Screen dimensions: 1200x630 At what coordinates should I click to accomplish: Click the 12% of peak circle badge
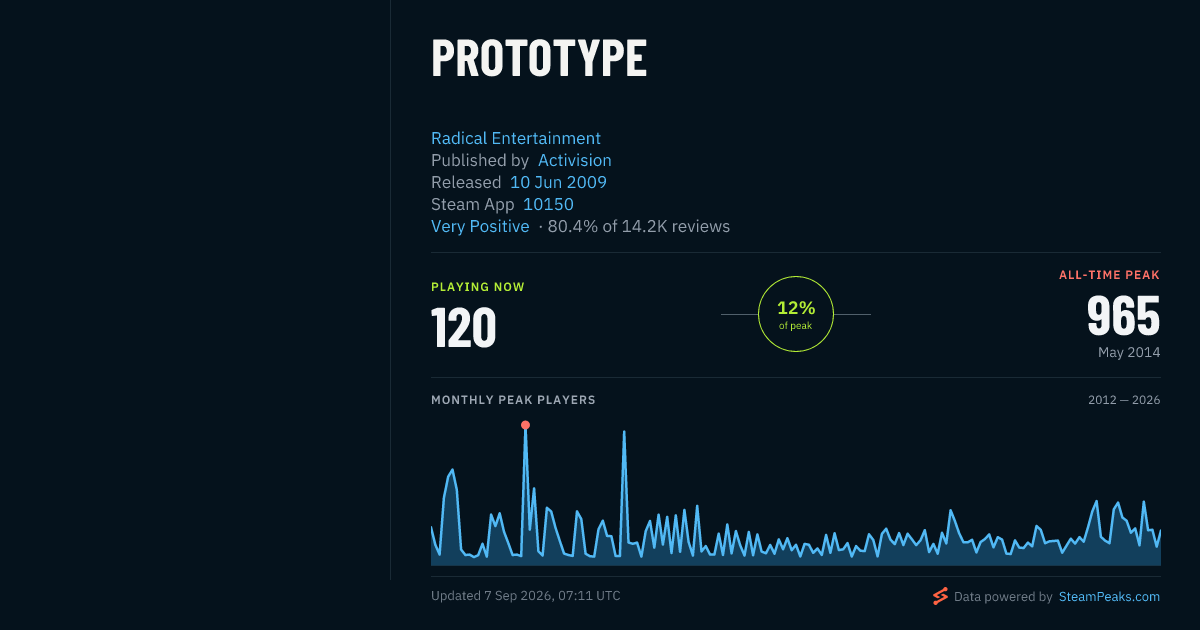pos(796,314)
